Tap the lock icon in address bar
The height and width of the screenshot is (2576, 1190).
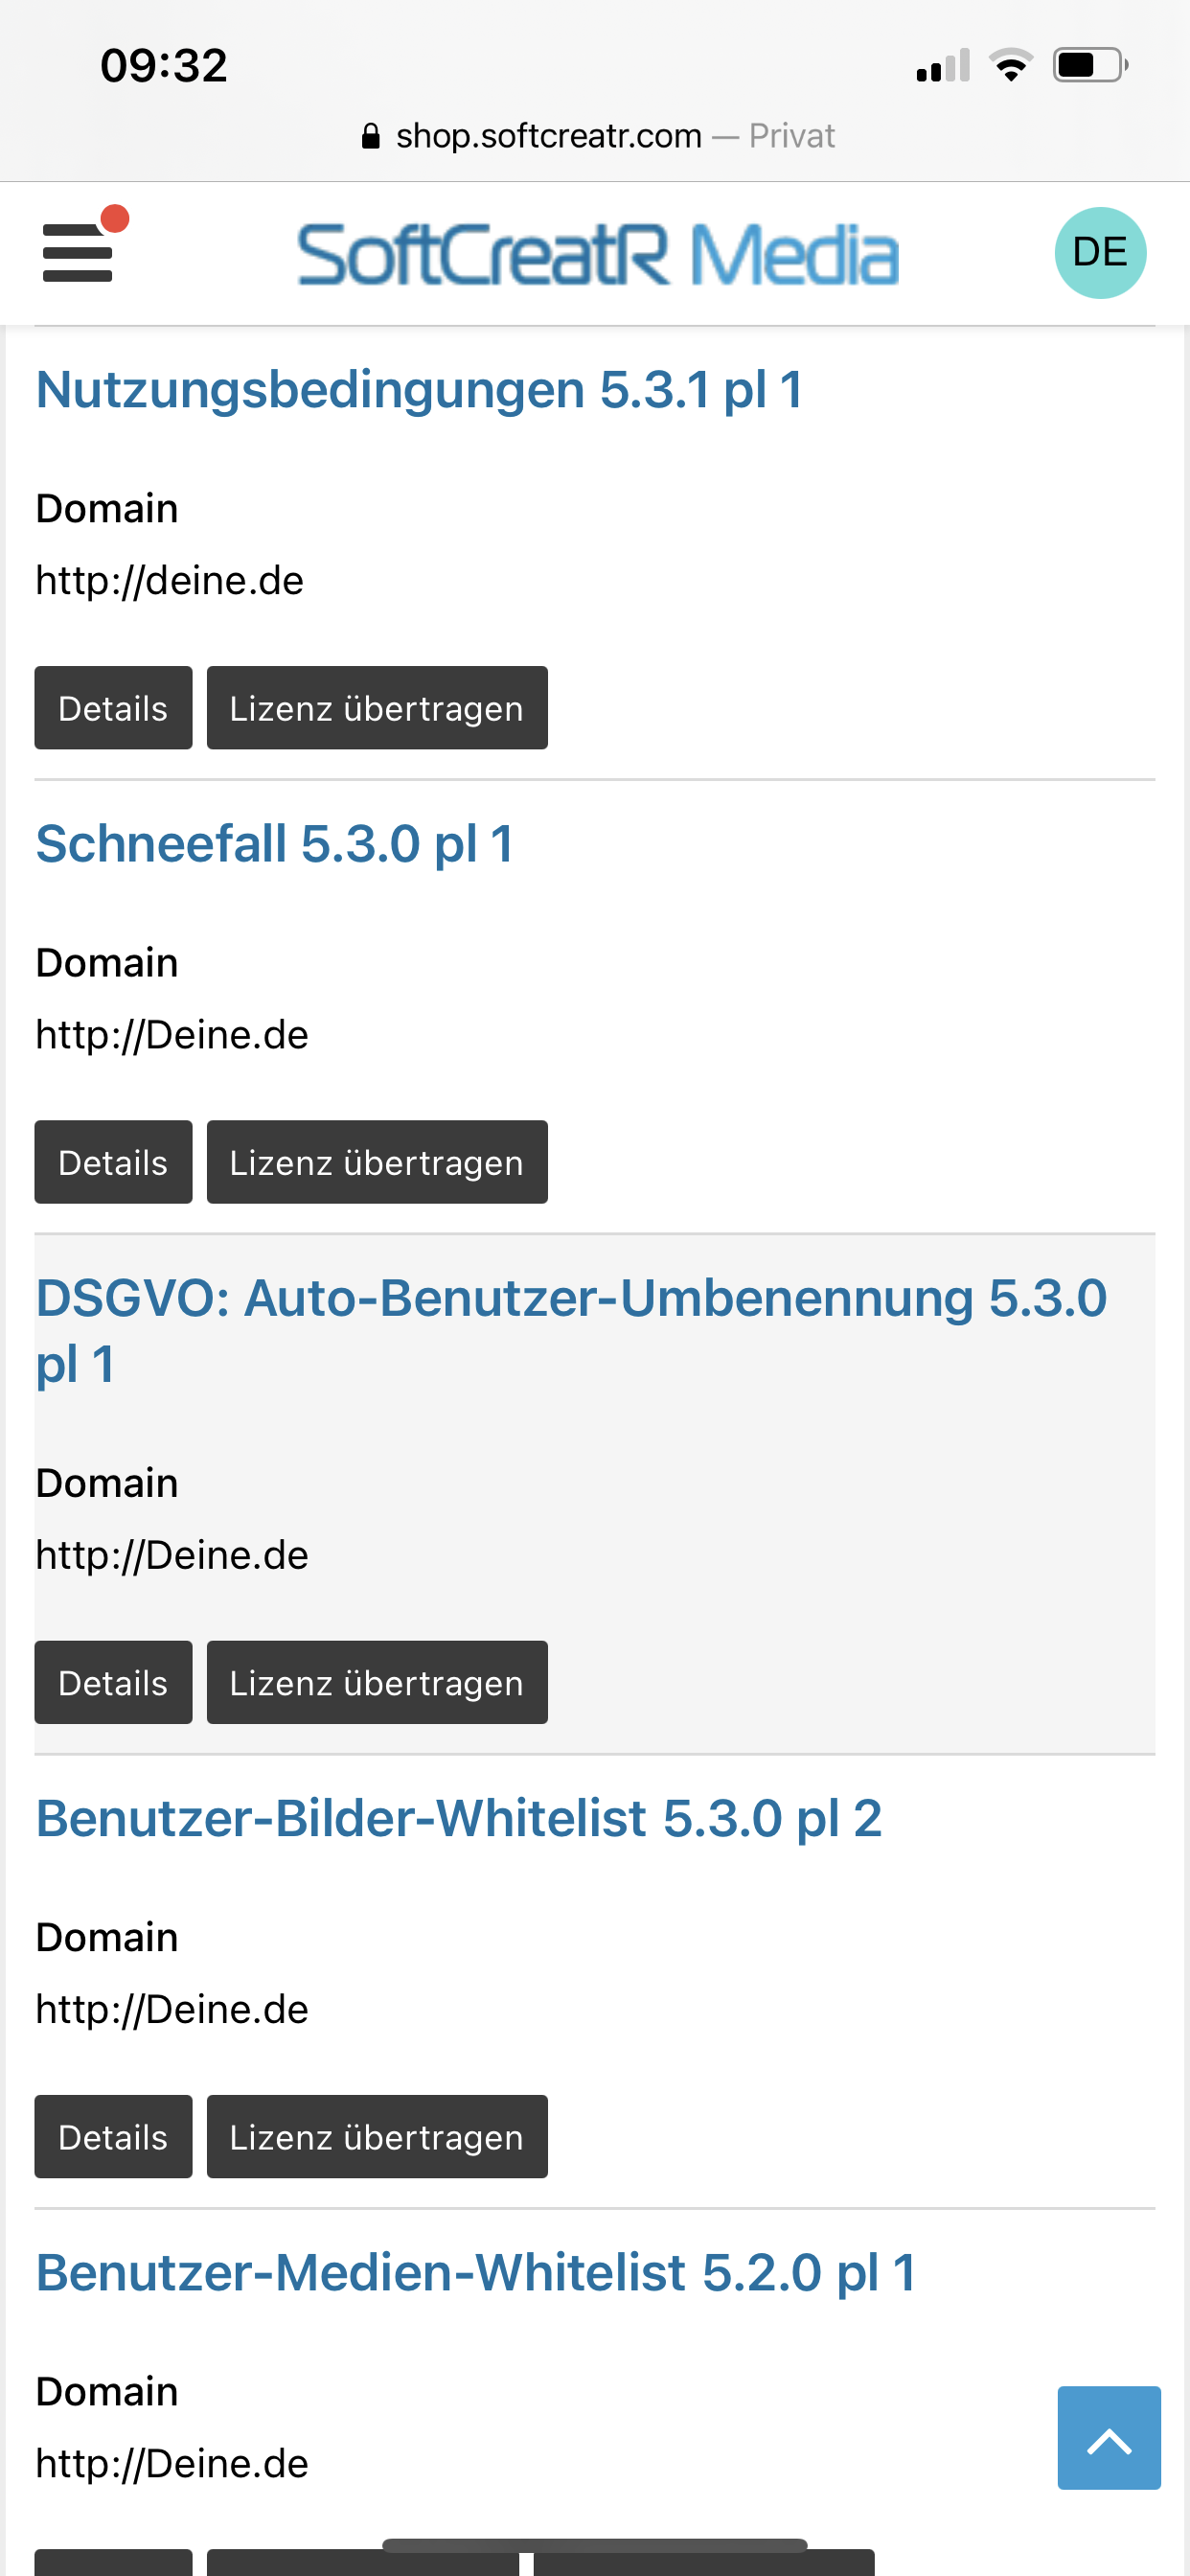371,136
